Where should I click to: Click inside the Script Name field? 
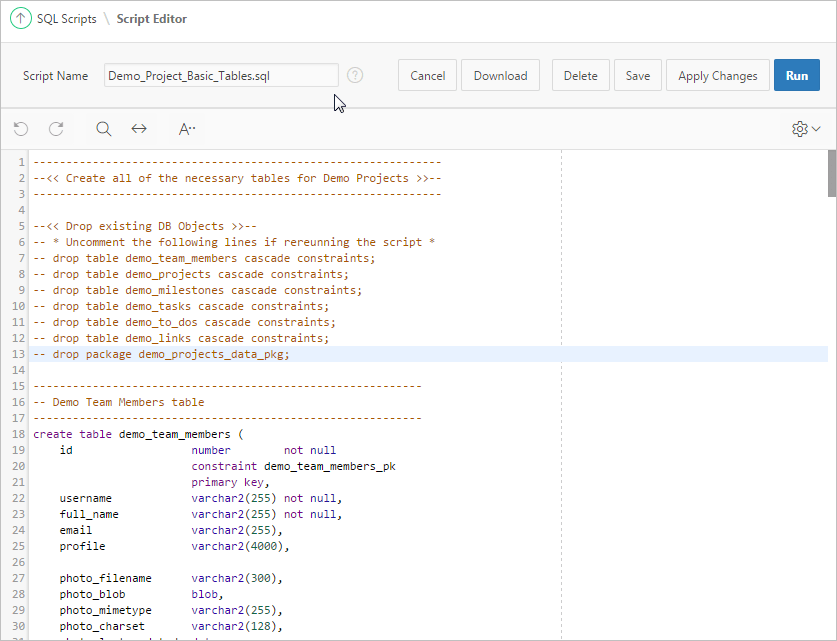click(x=220, y=75)
